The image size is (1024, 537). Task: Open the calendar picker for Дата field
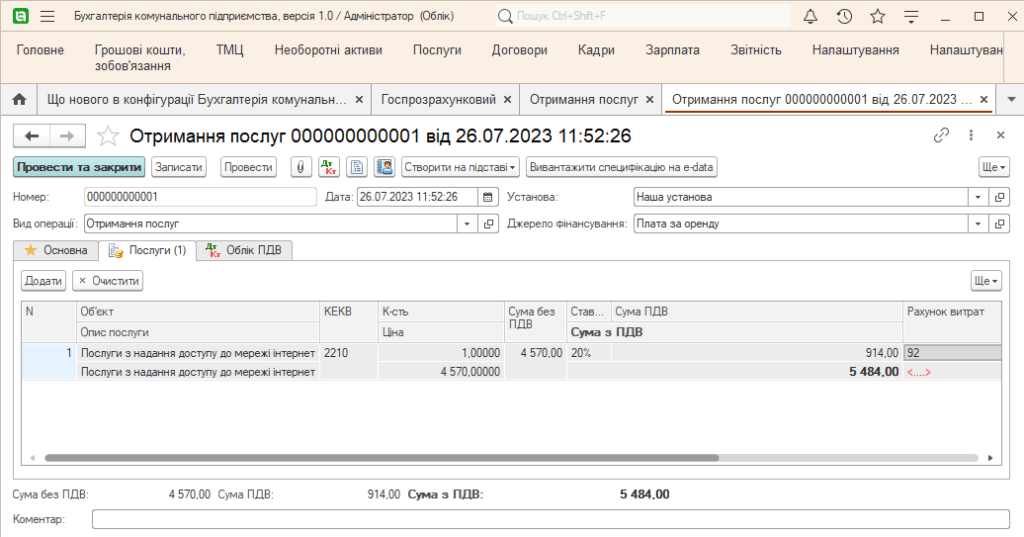coord(488,197)
